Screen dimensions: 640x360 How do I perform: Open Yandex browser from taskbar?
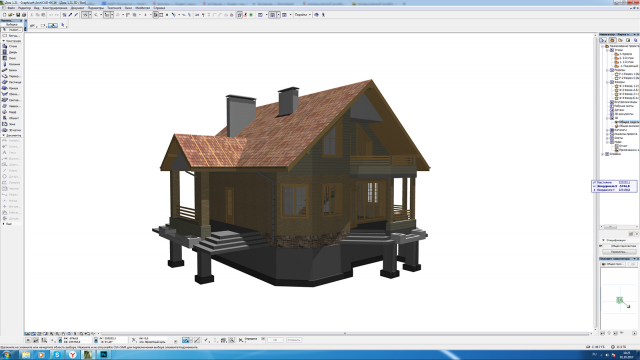pos(73,355)
